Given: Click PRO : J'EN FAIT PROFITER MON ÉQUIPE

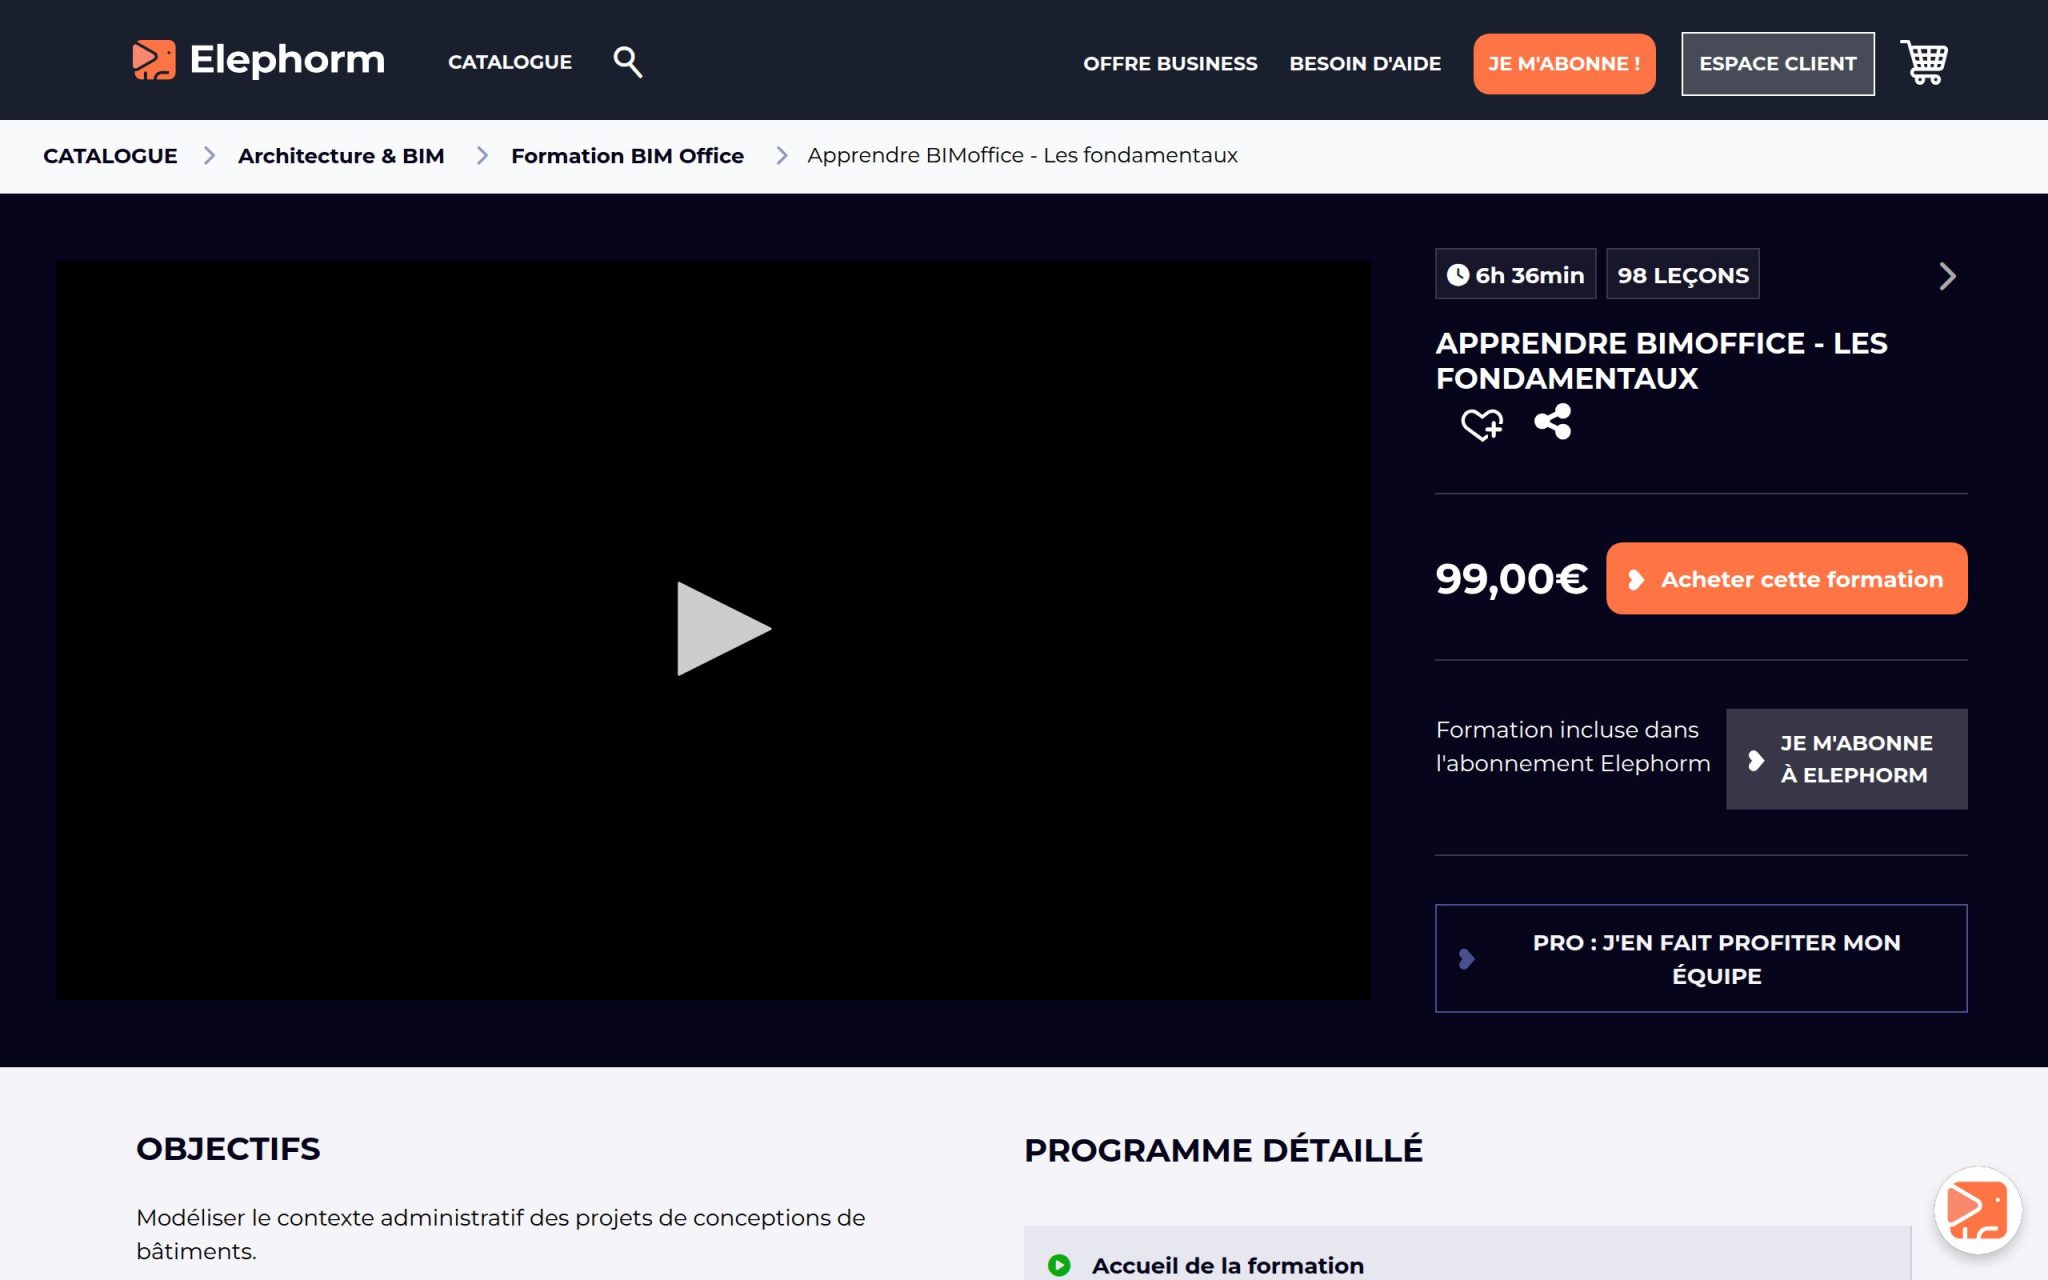Looking at the screenshot, I should point(1701,958).
